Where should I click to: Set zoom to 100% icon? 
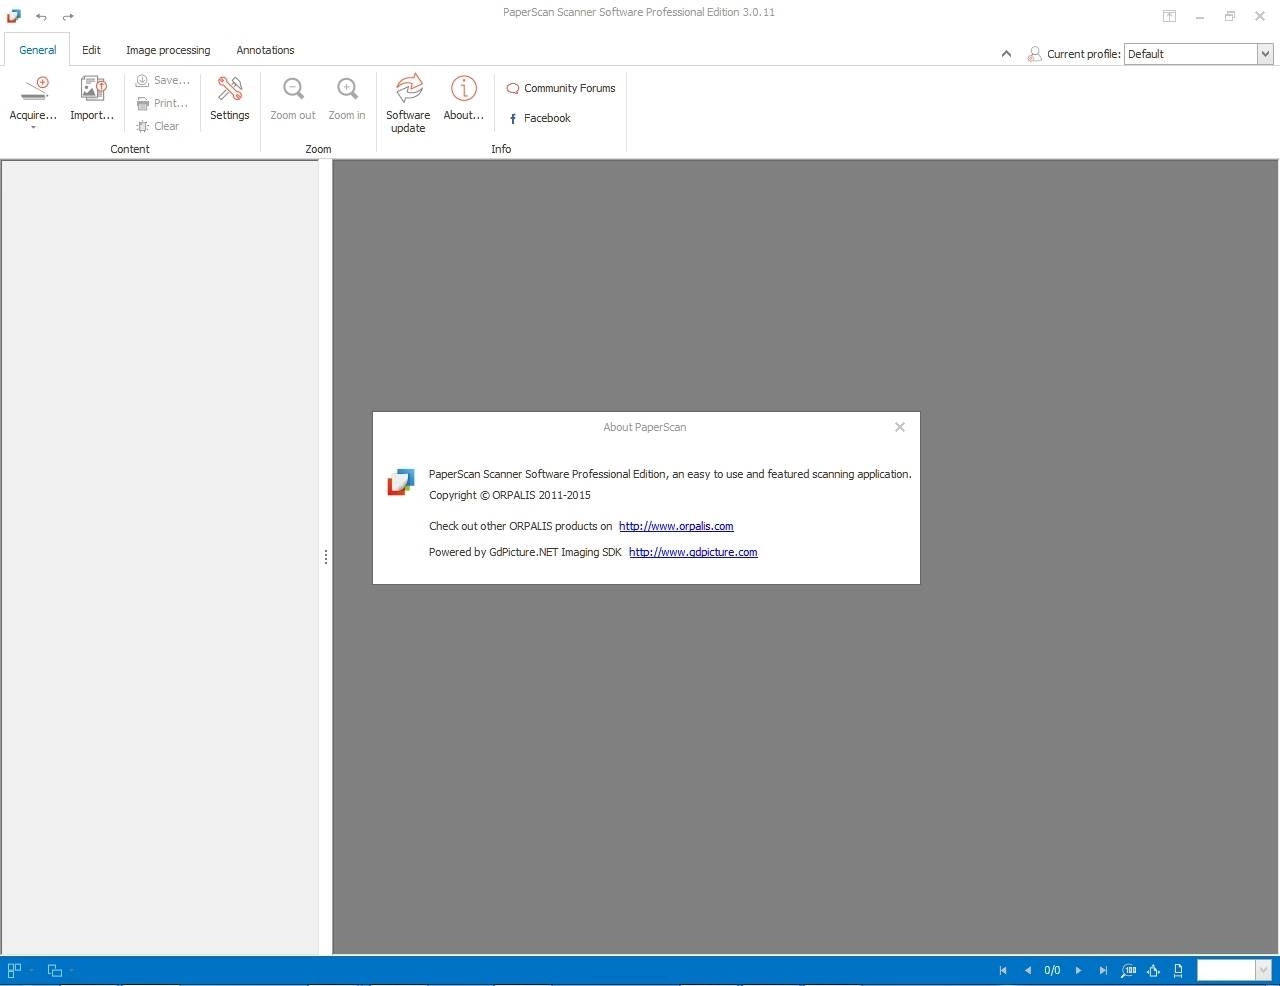pos(1129,970)
